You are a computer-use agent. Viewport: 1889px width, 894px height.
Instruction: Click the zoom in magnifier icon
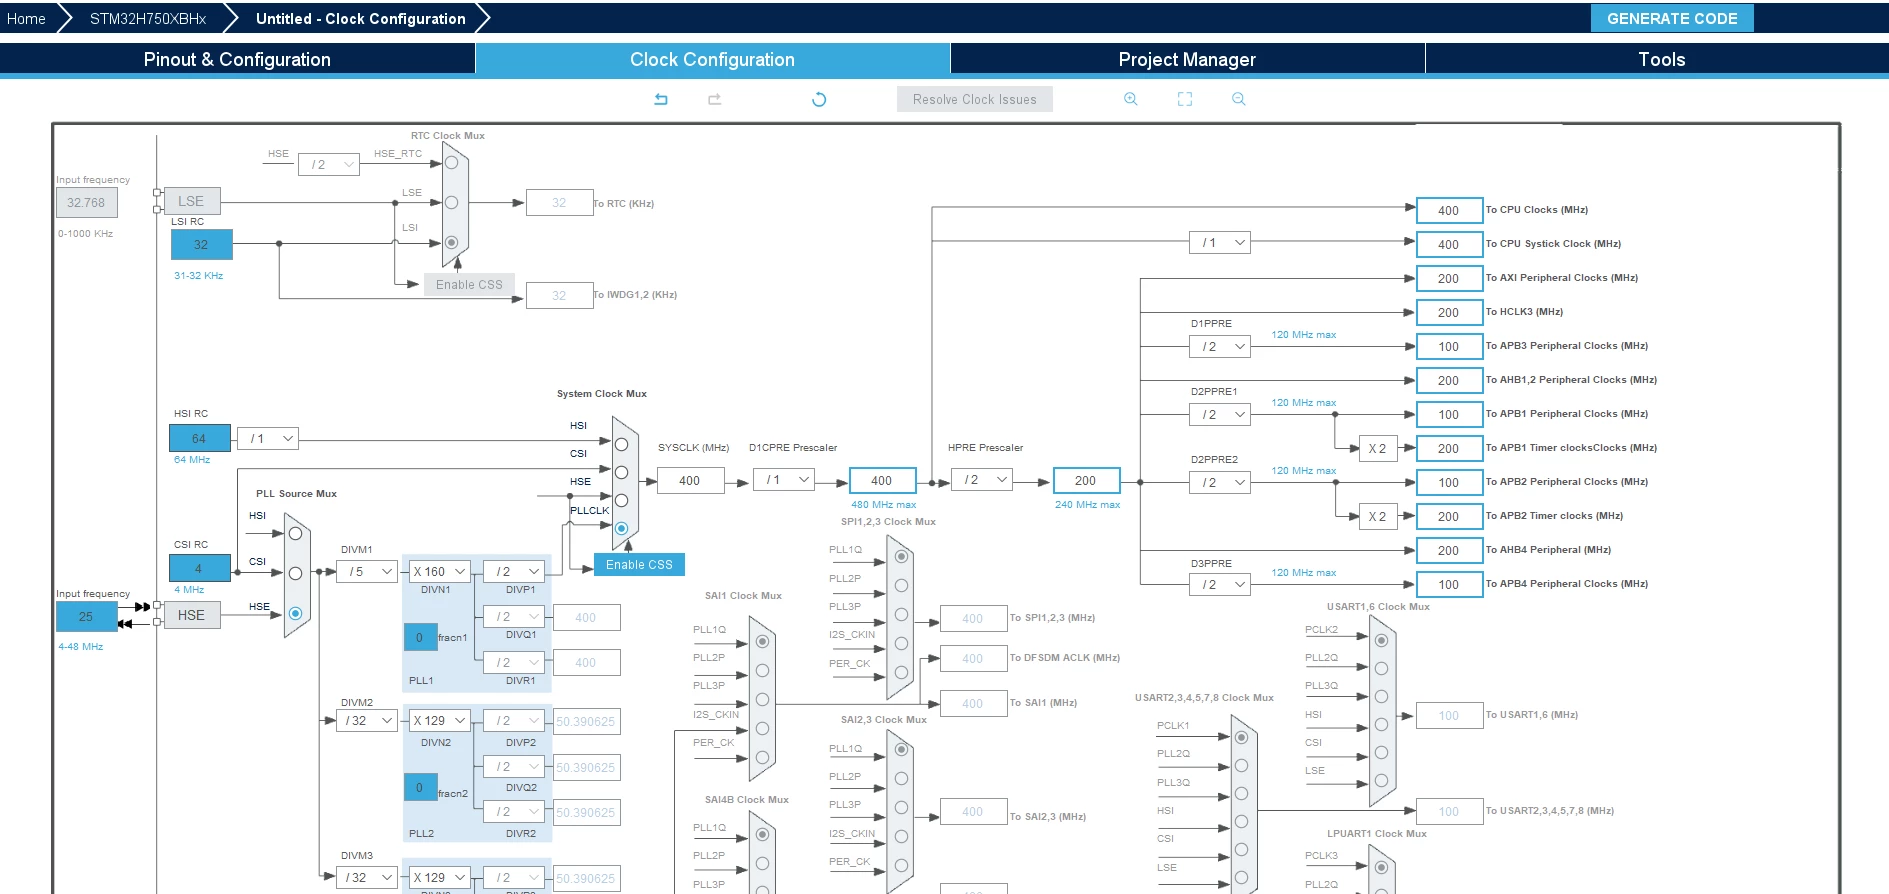pyautogui.click(x=1131, y=99)
